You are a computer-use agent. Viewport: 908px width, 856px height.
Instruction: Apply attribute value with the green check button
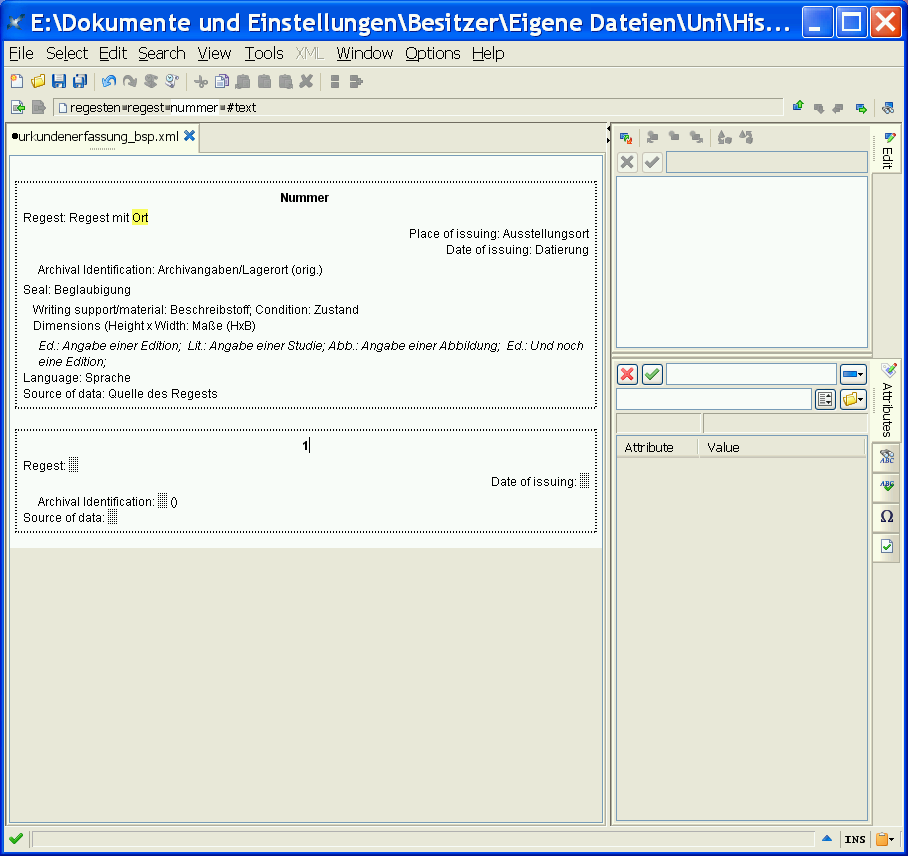pyautogui.click(x=653, y=374)
